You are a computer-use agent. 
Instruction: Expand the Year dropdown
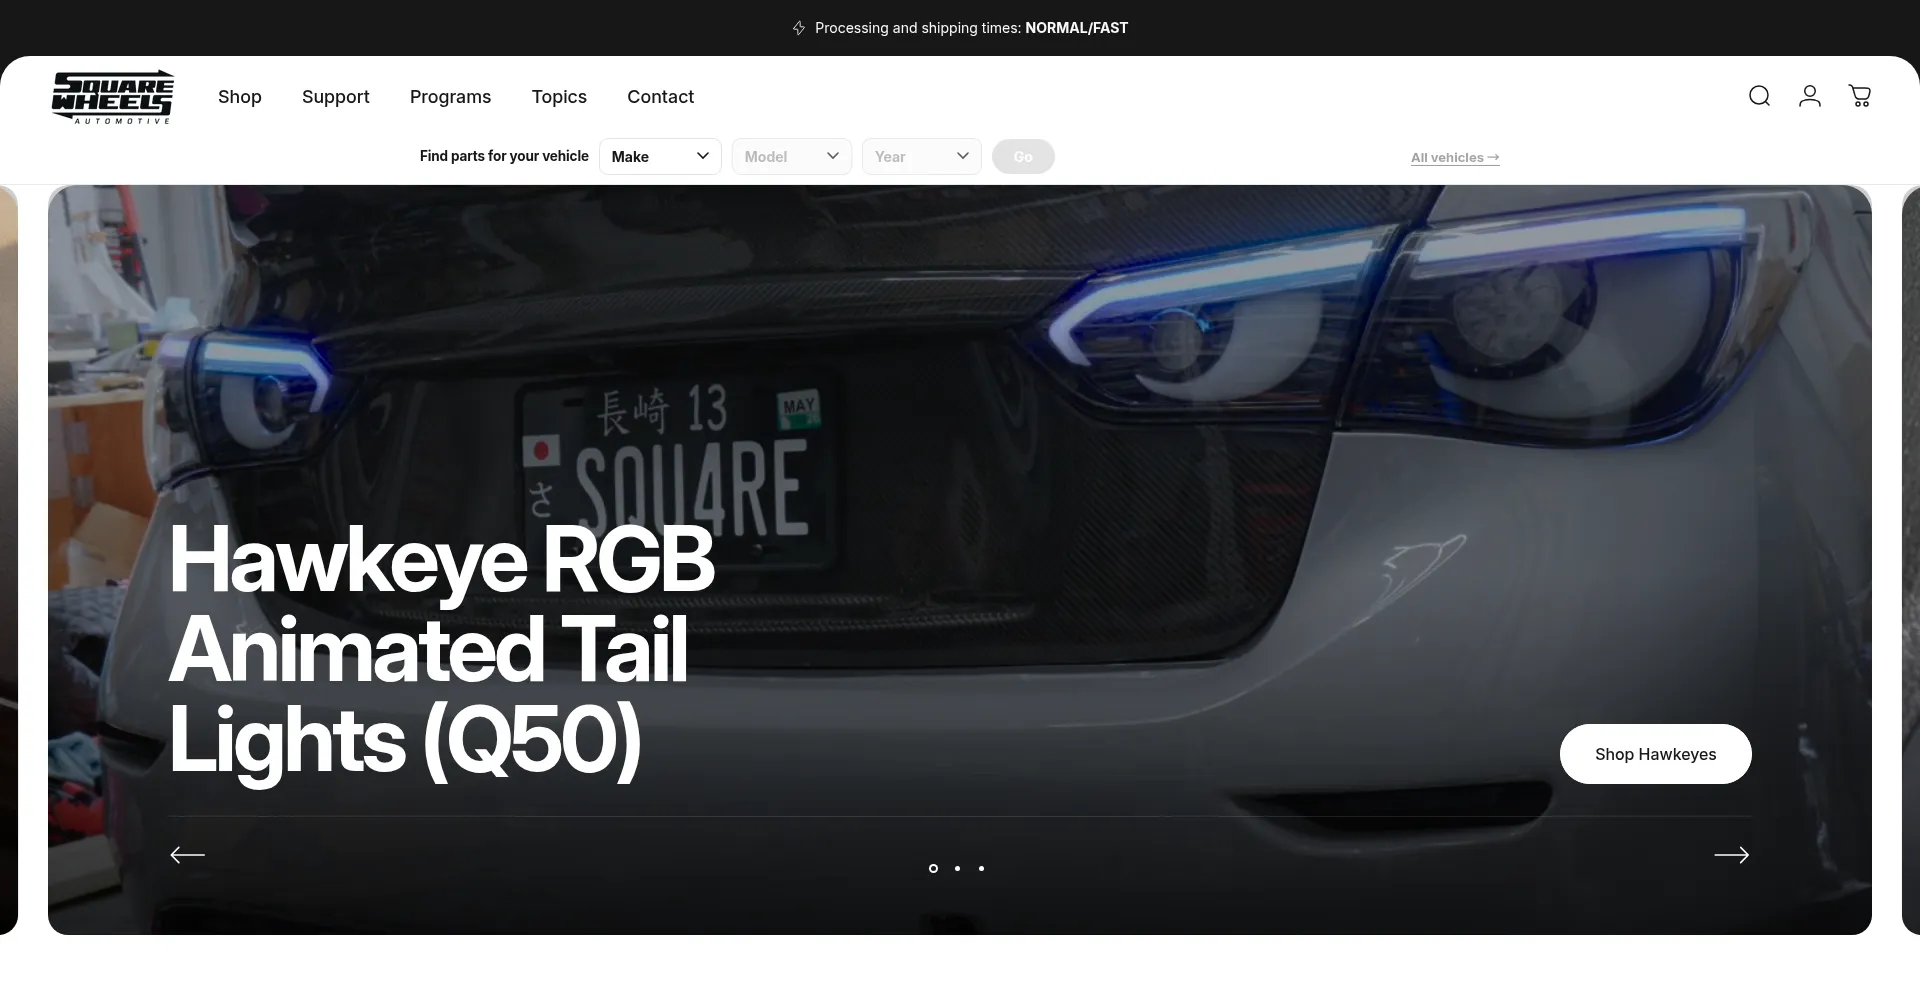point(922,156)
